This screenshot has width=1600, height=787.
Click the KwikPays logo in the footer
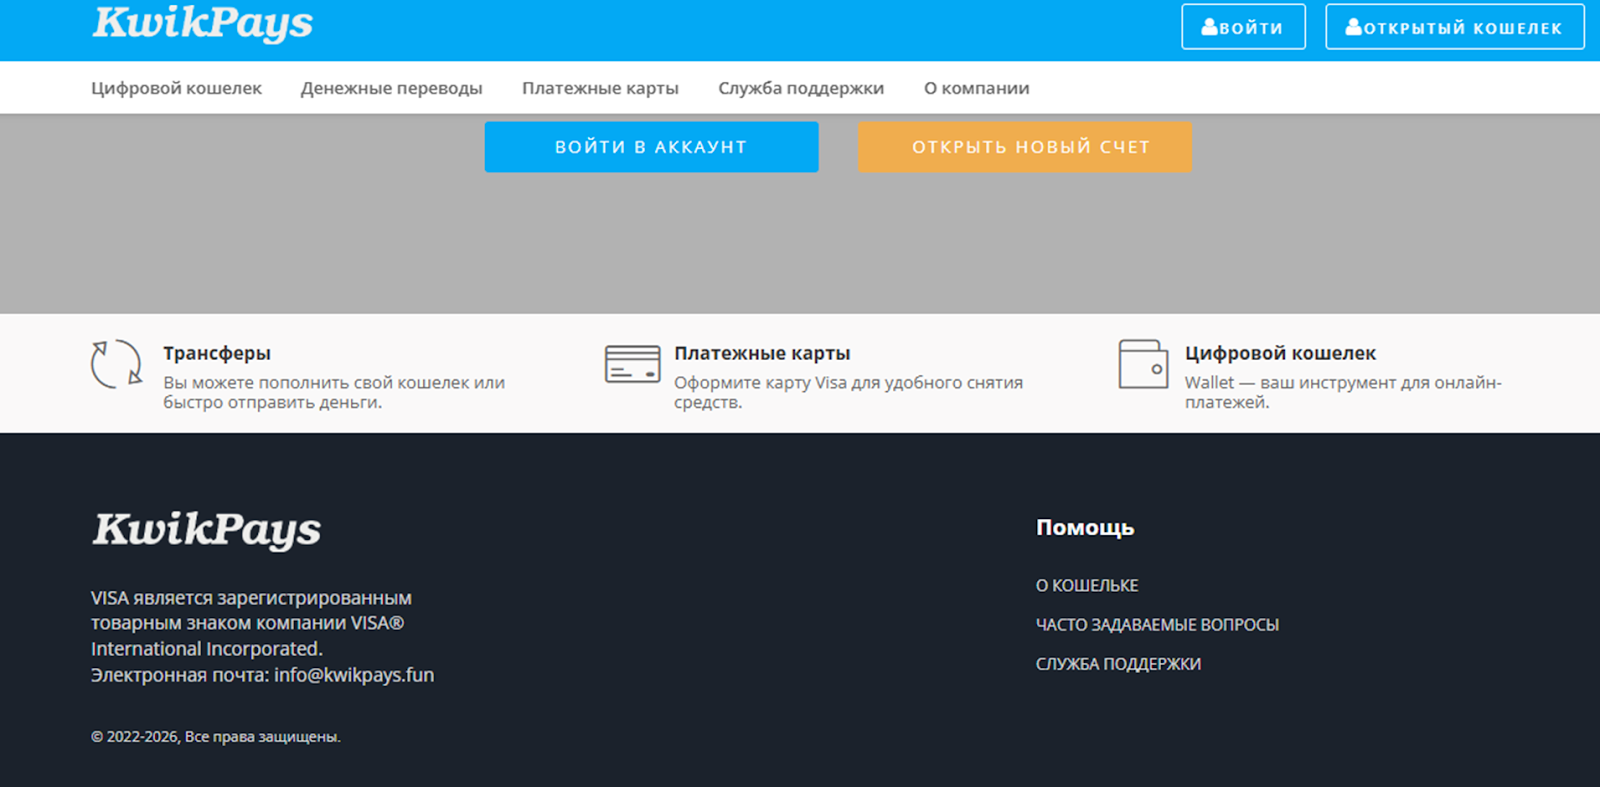tap(207, 530)
